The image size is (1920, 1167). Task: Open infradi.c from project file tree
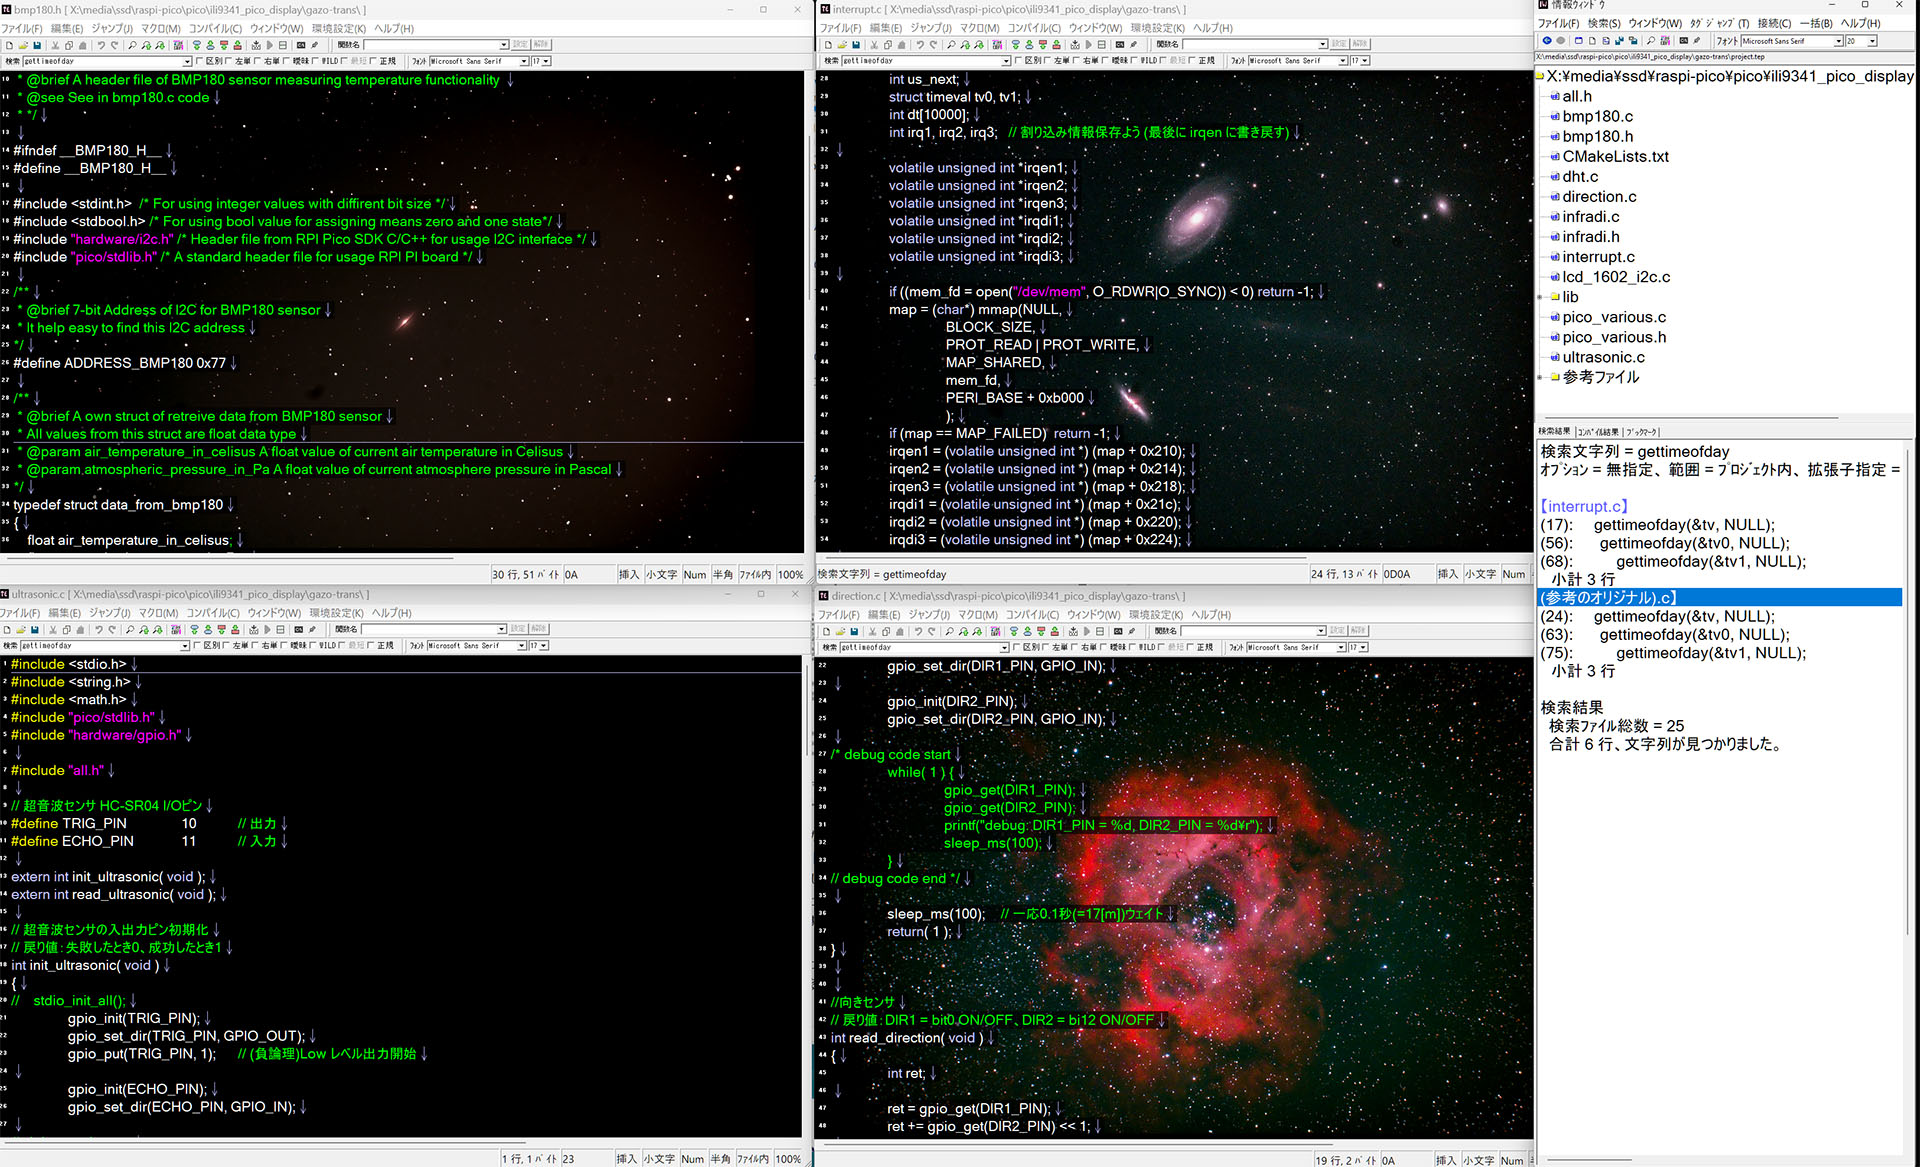click(1590, 217)
